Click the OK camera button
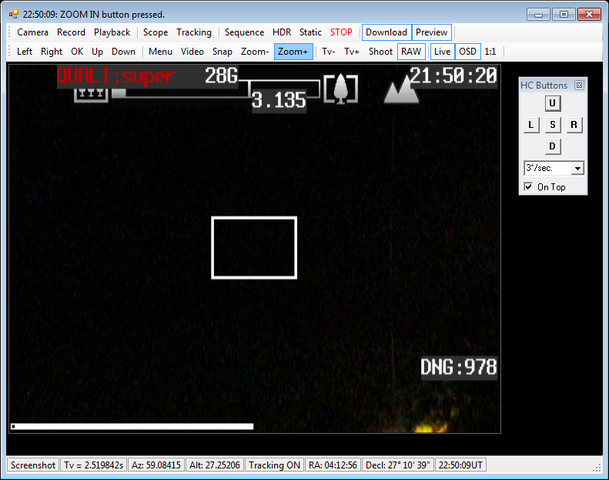This screenshot has width=609, height=480. point(77,52)
